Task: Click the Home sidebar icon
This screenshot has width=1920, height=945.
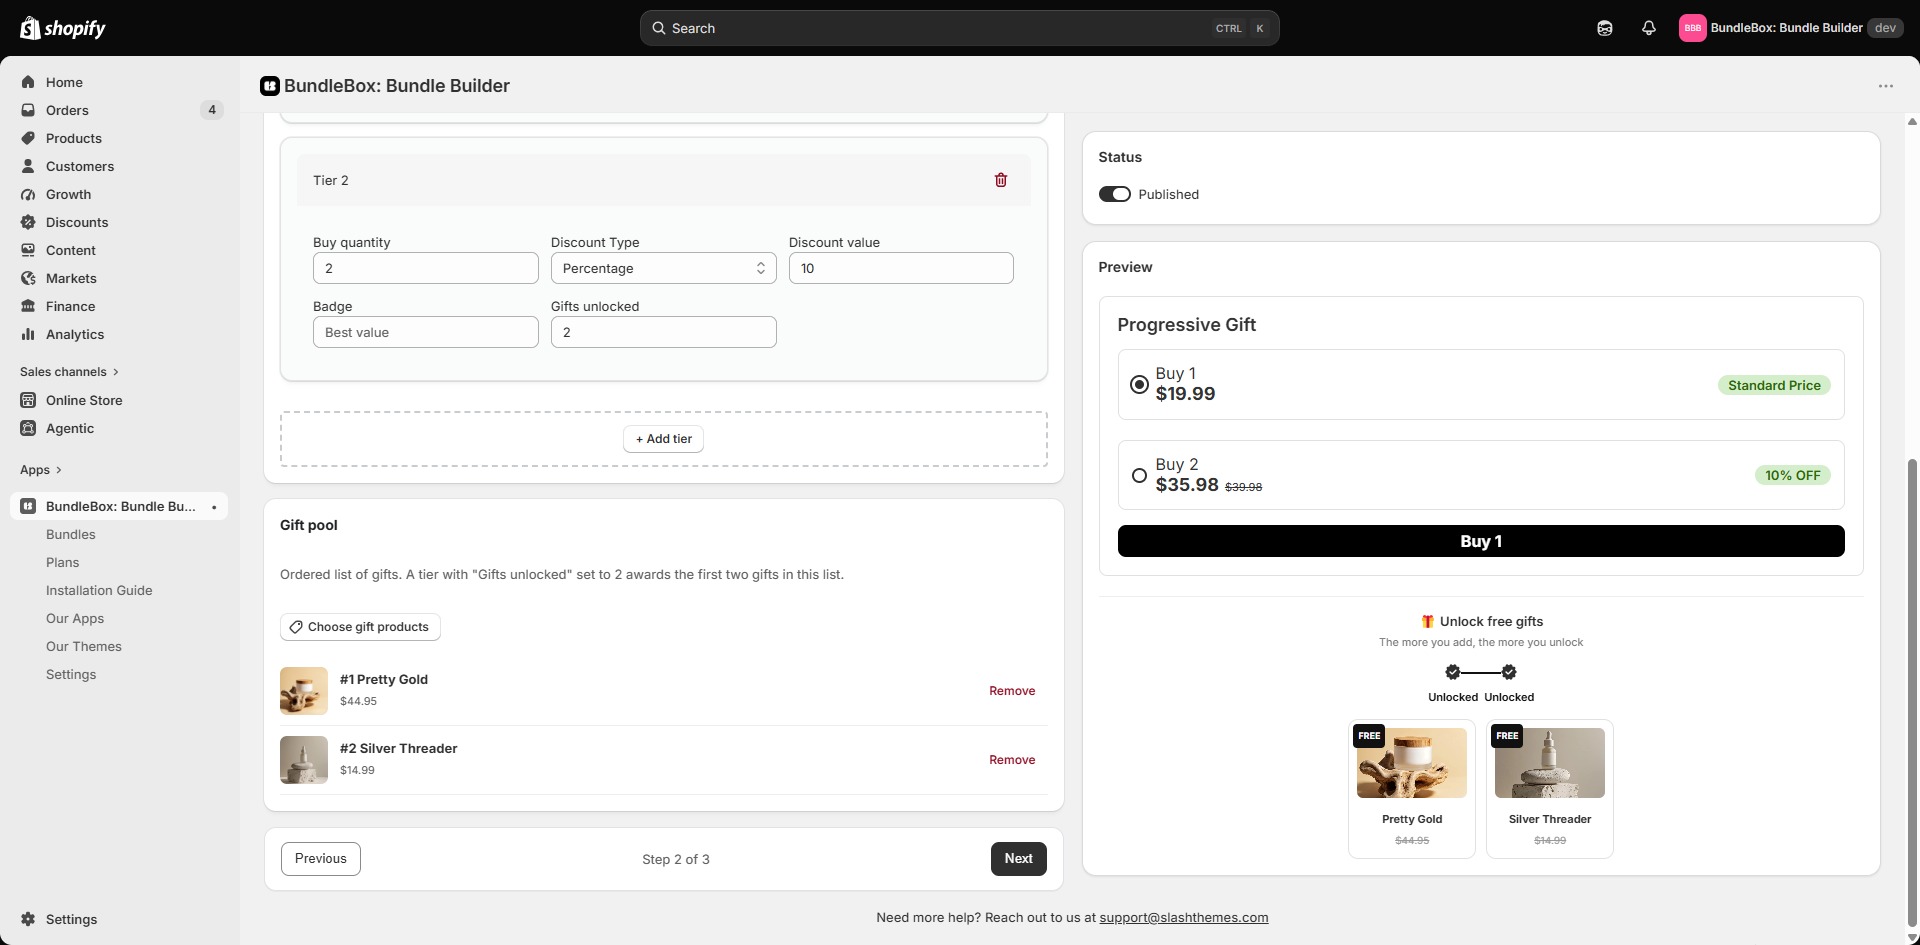Action: (x=28, y=82)
